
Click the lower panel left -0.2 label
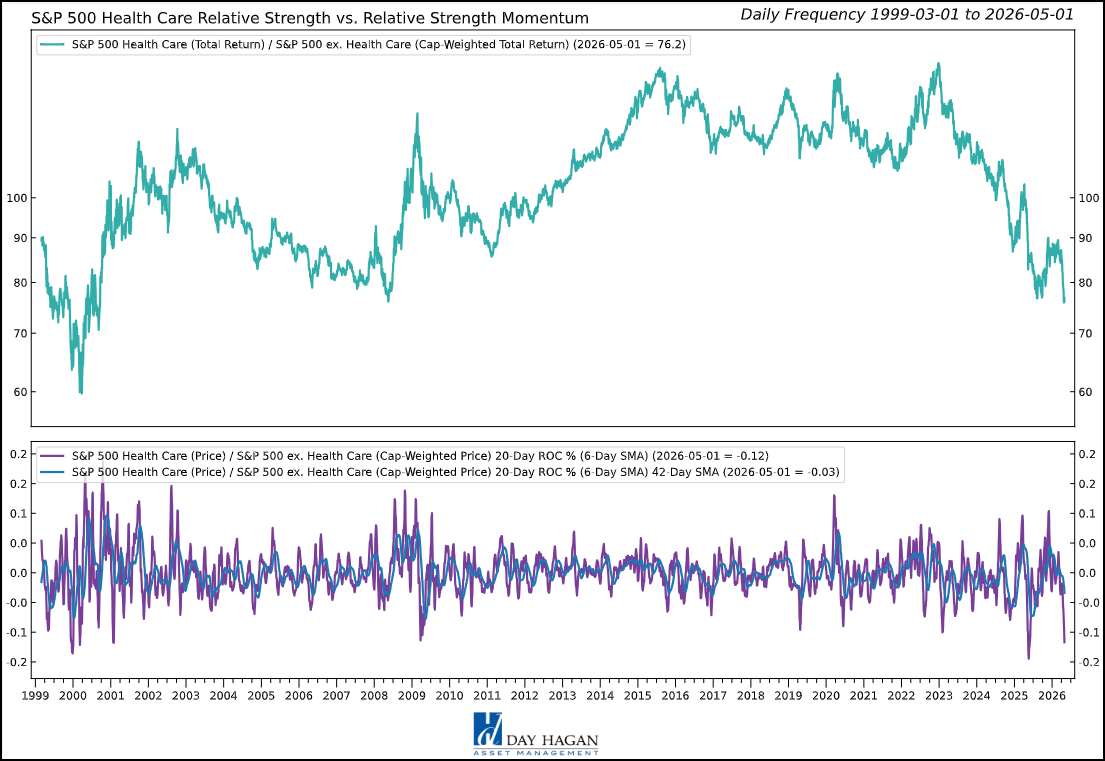click(x=17, y=662)
